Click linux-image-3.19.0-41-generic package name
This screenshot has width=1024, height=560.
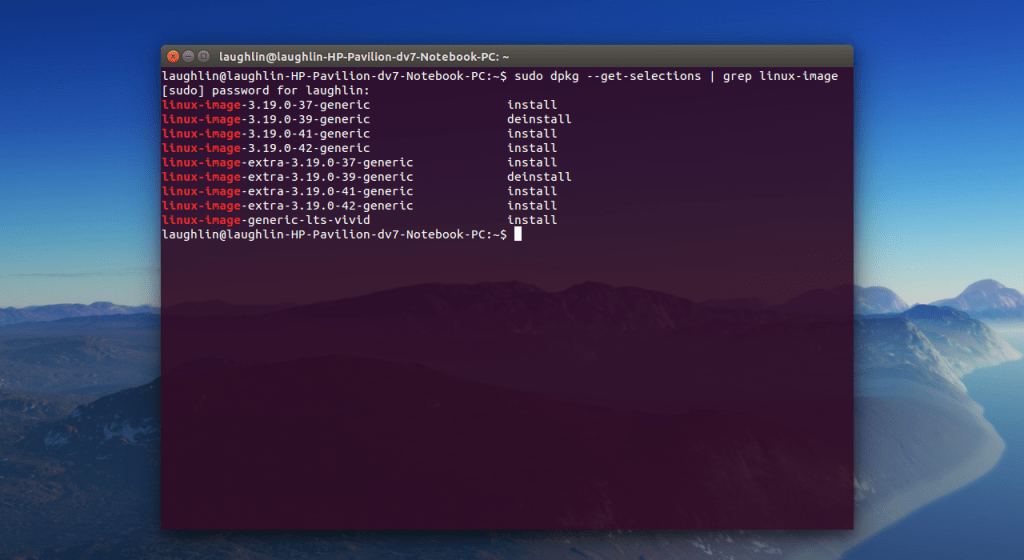(266, 134)
